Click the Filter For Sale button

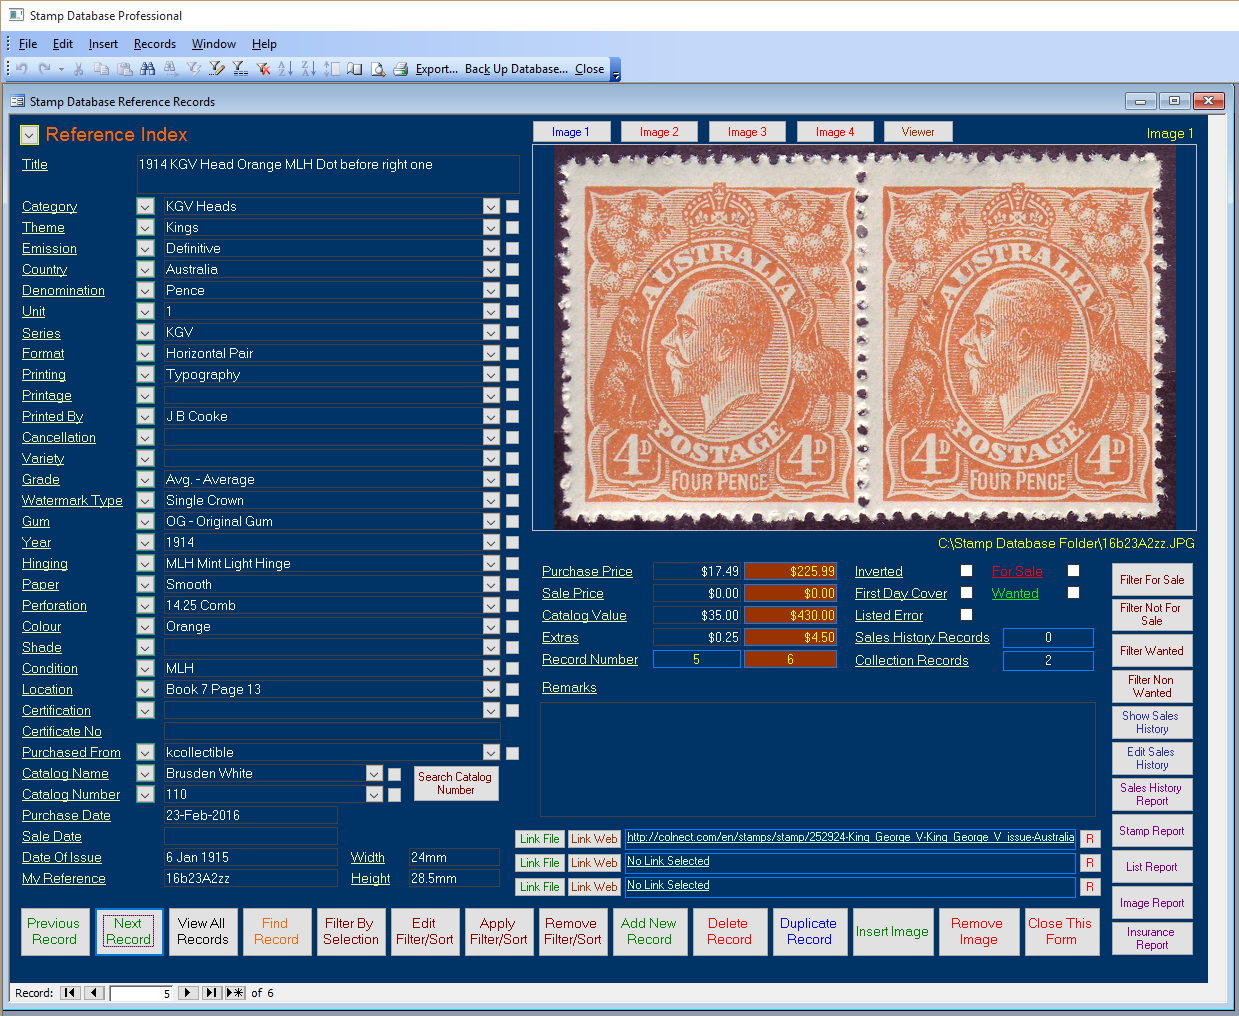[x=1152, y=580]
